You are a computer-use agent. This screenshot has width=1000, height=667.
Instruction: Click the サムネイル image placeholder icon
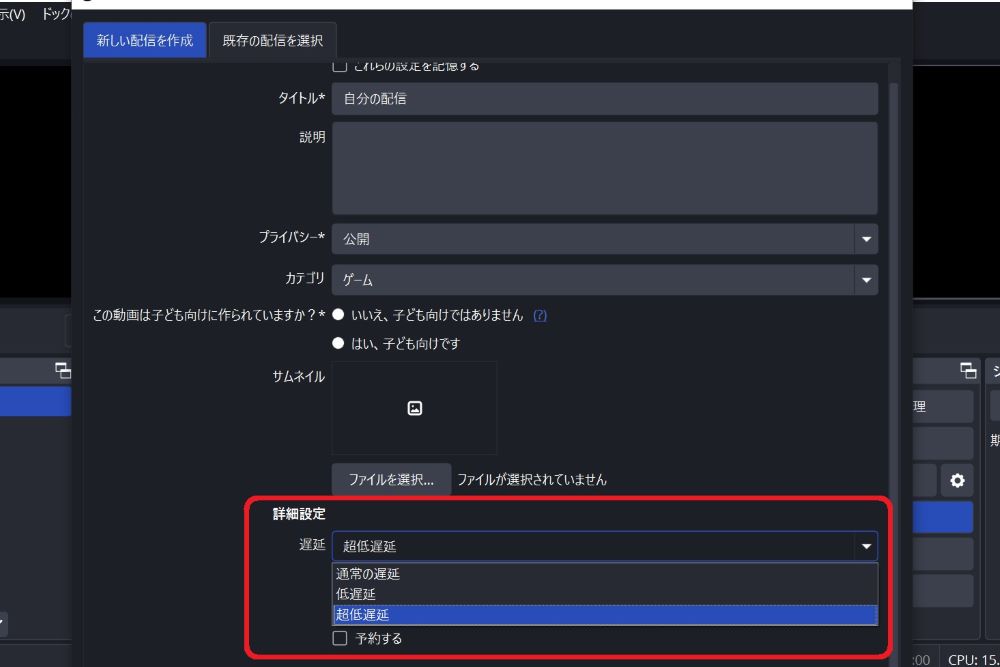pyautogui.click(x=415, y=408)
